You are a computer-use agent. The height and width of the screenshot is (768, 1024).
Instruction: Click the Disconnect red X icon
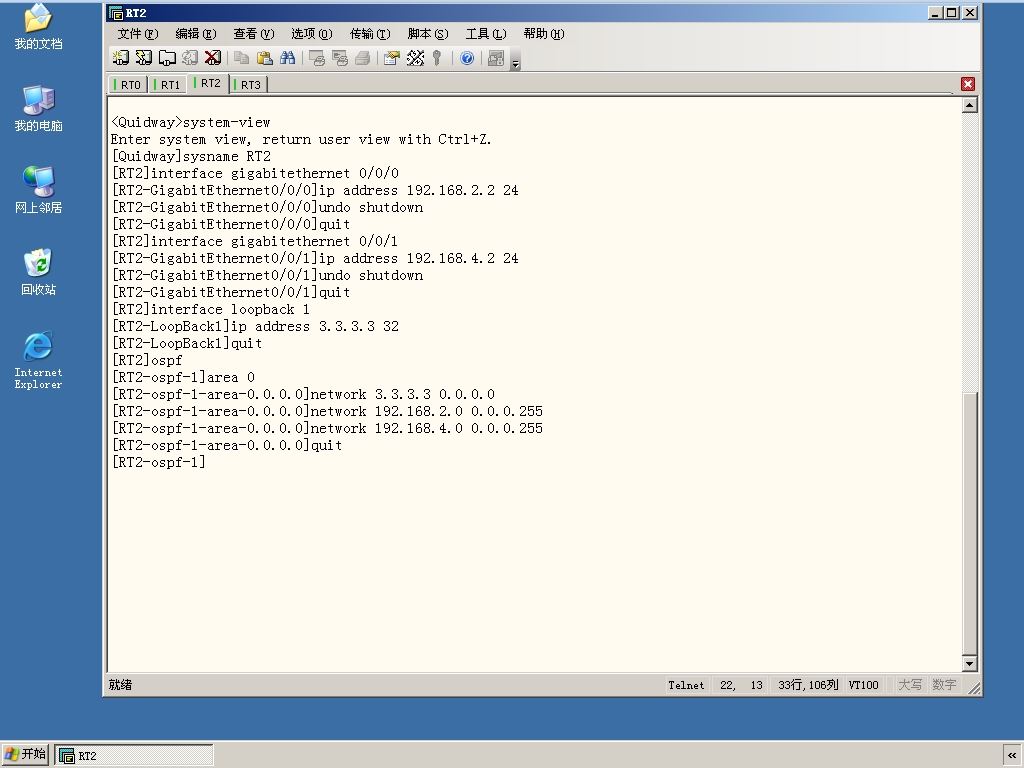click(x=213, y=58)
